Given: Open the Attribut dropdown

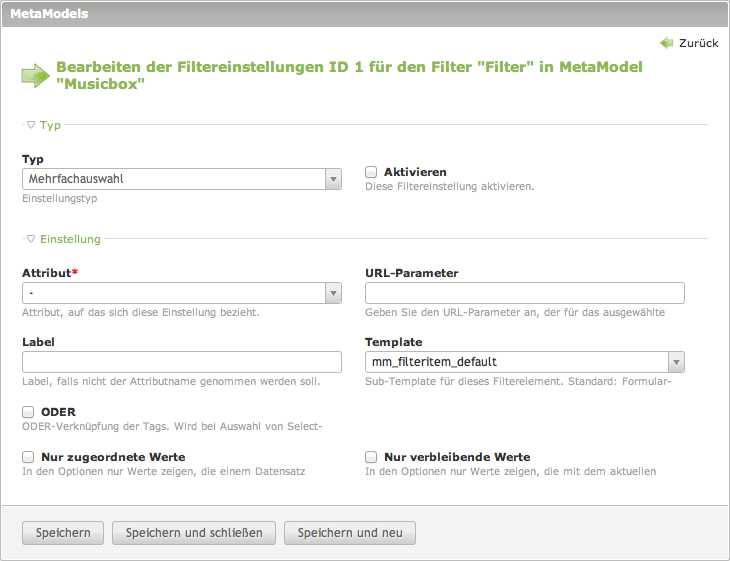Looking at the screenshot, I should pos(182,293).
